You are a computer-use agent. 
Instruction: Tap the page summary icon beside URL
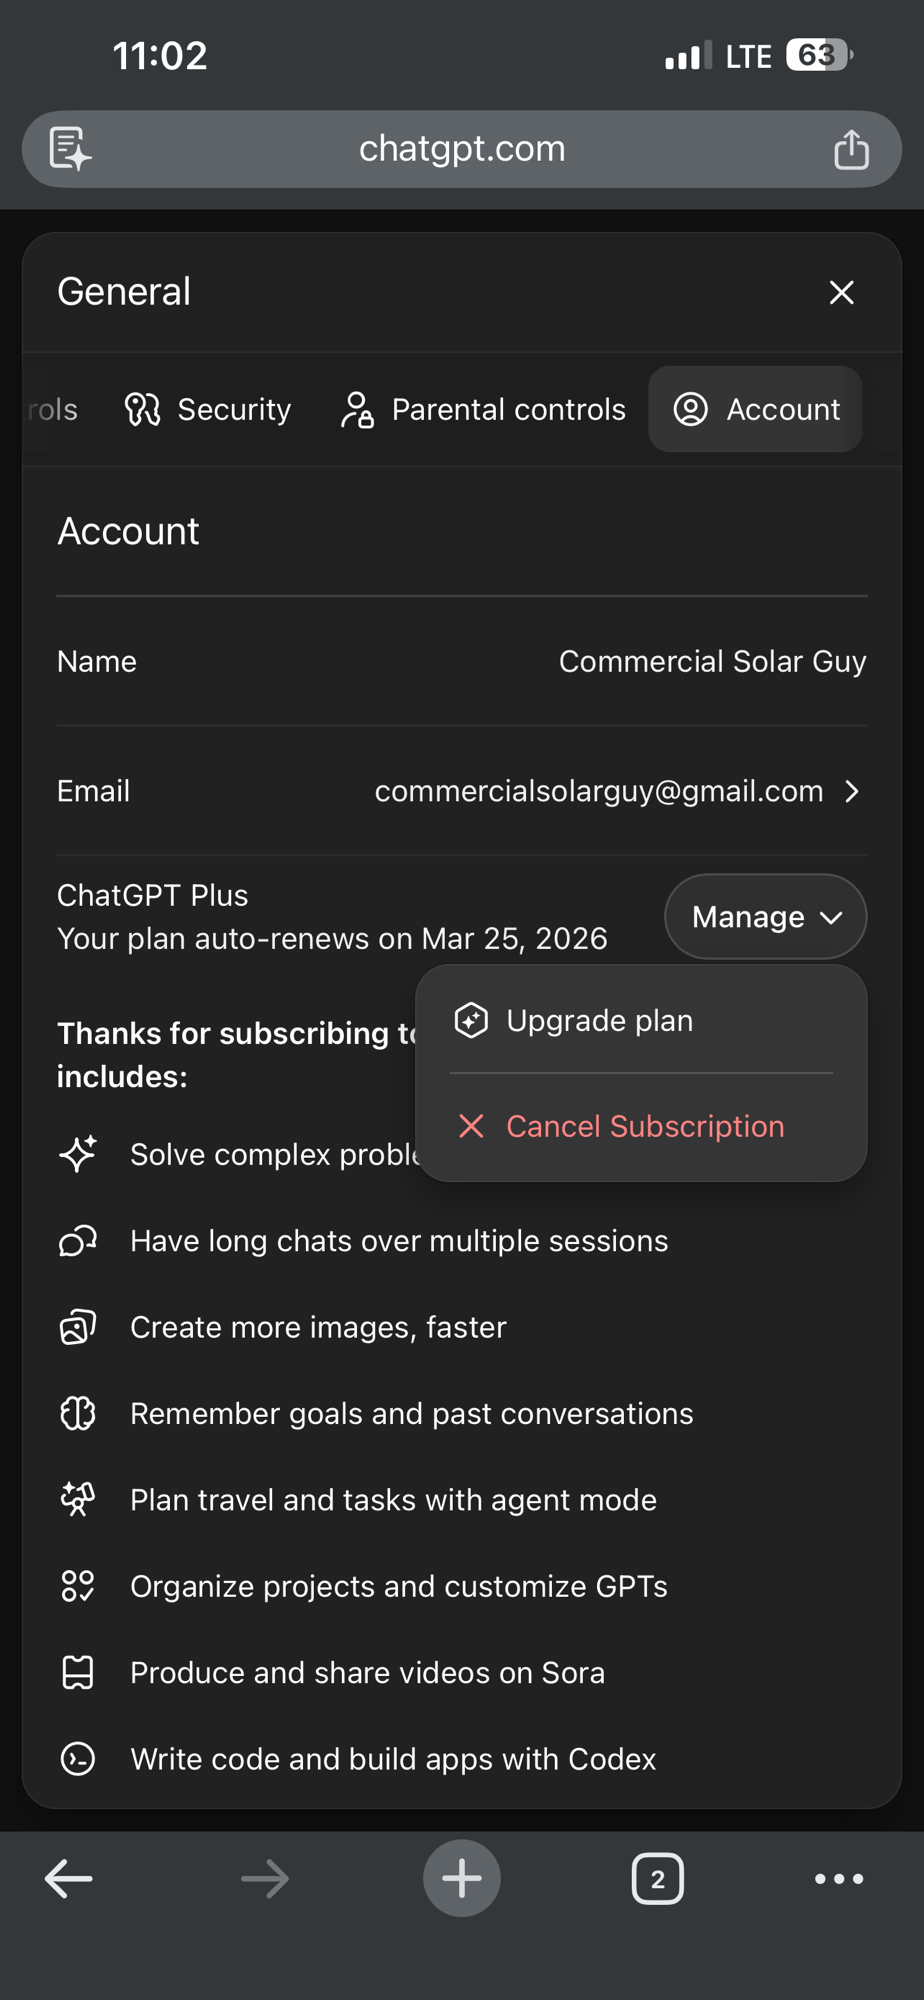70,149
